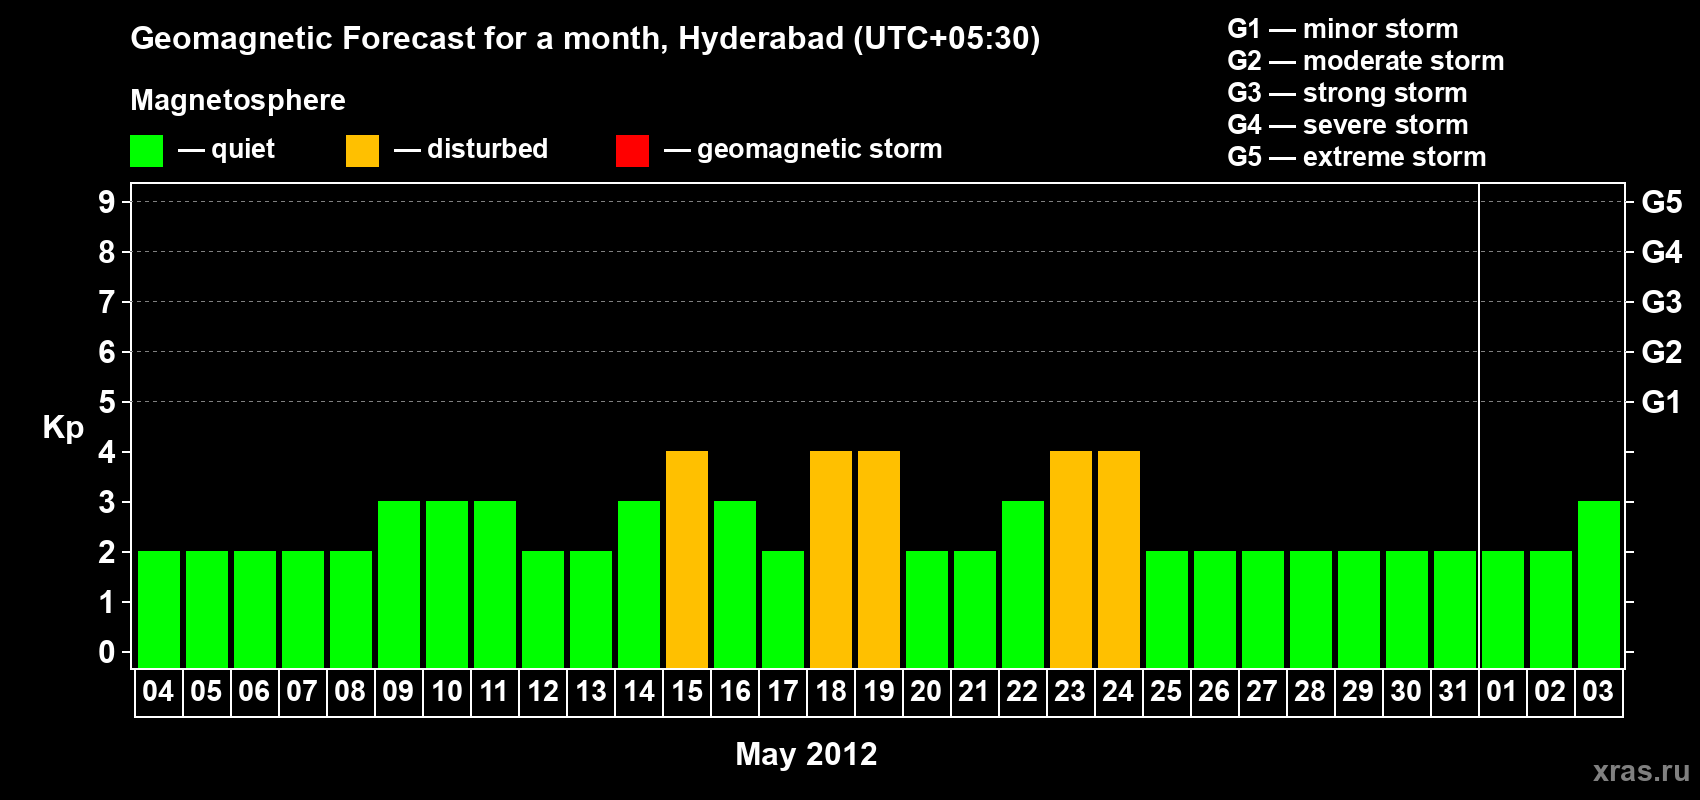Click the 'G5 — extreme storm' legend line
The image size is (1700, 800).
coord(1357,157)
